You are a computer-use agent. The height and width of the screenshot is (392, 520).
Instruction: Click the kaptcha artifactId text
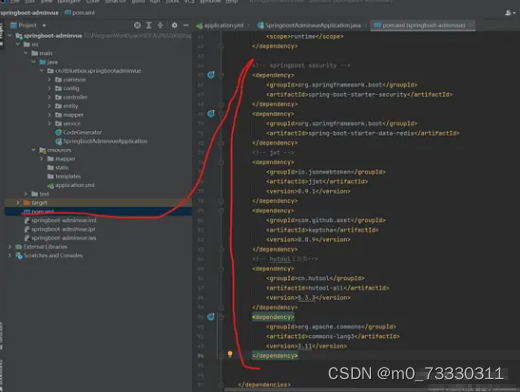(x=321, y=230)
